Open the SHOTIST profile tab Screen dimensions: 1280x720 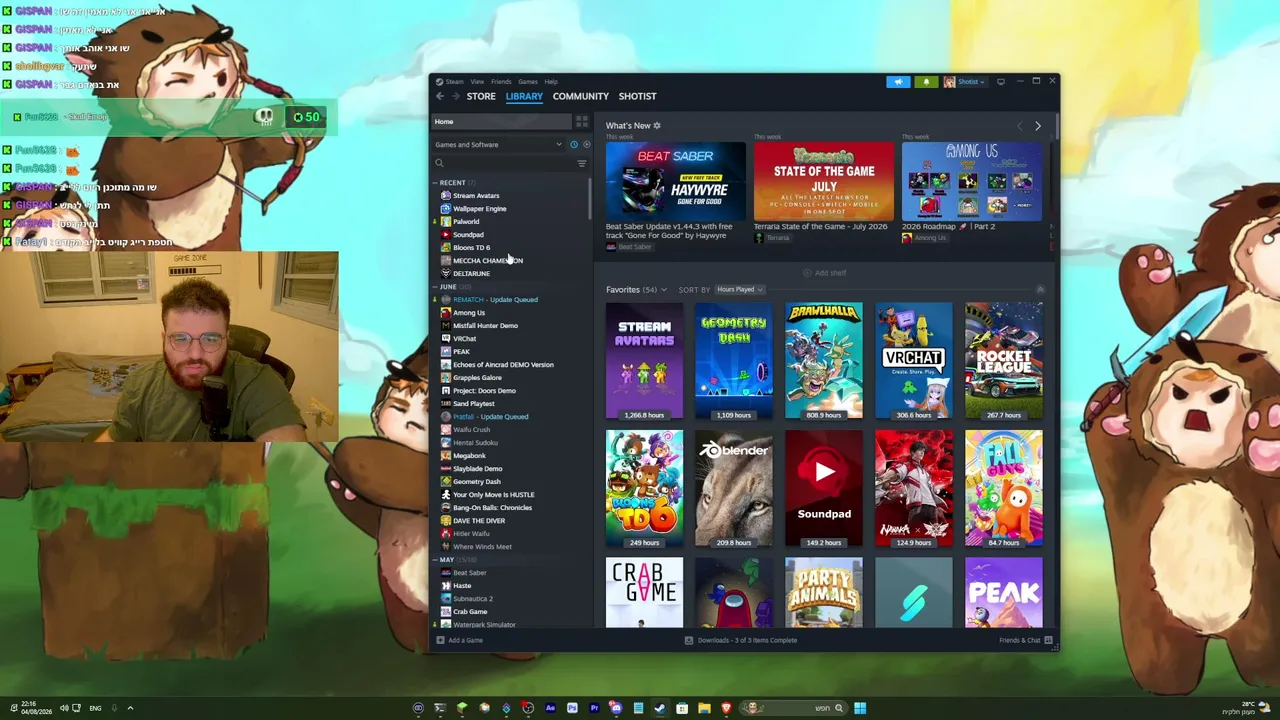pos(638,97)
